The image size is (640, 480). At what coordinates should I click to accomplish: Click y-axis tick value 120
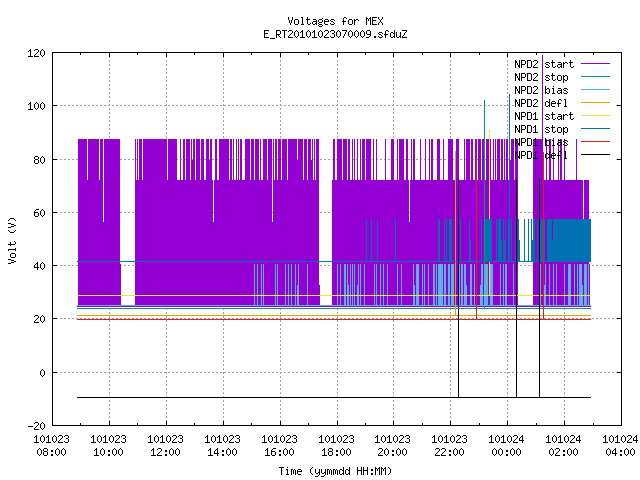pyautogui.click(x=36, y=53)
